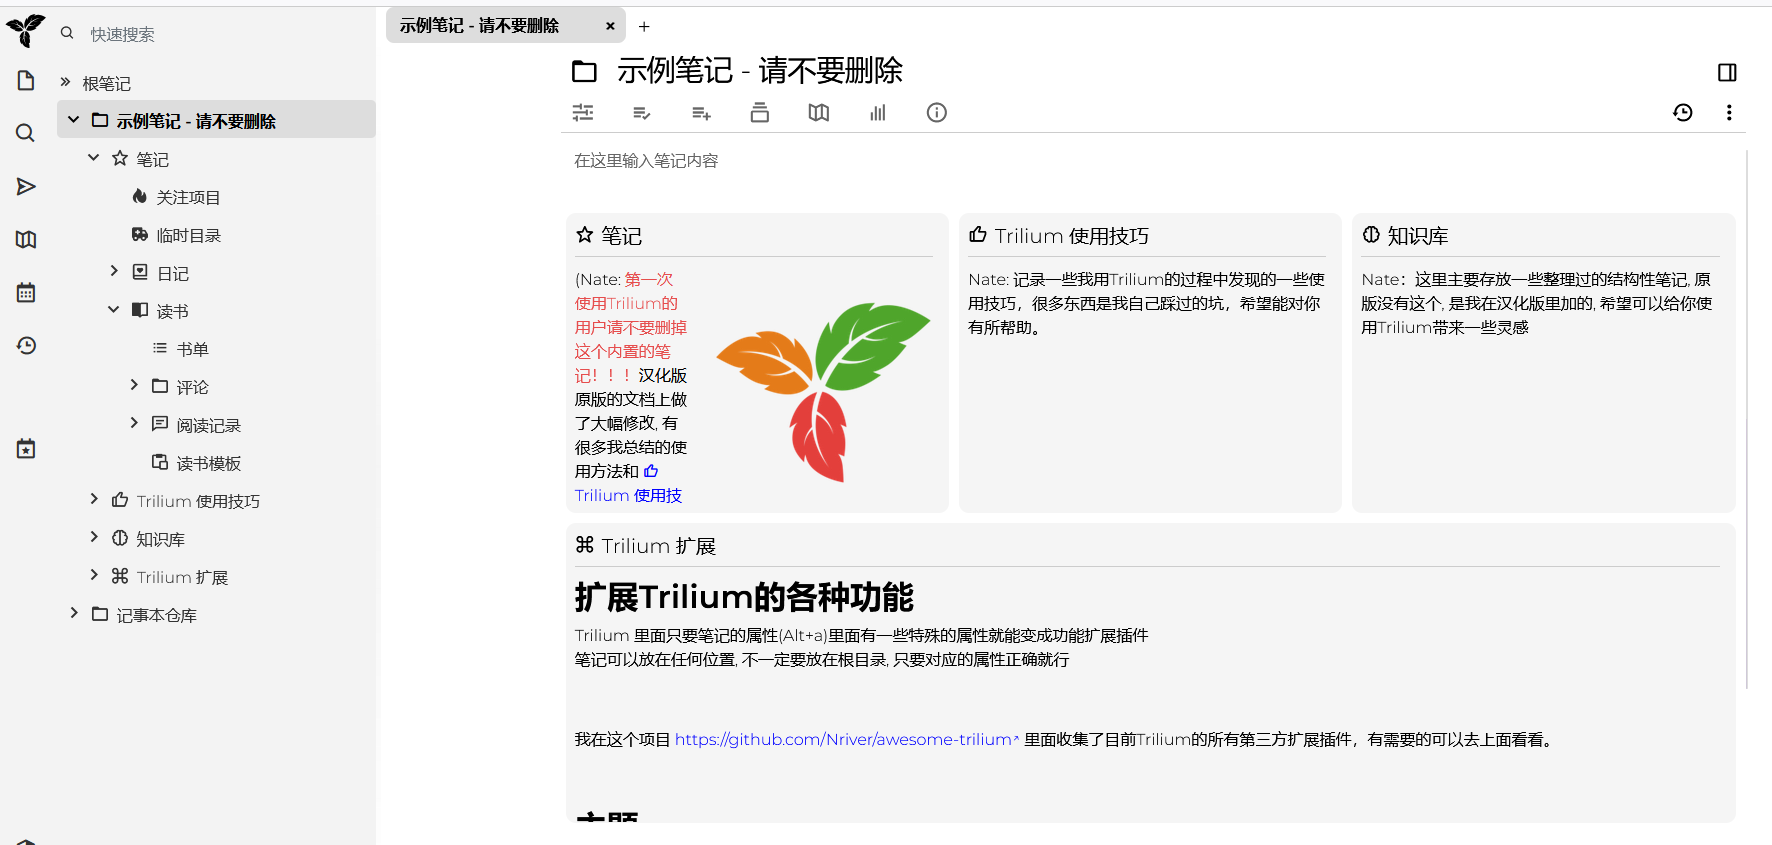This screenshot has width=1772, height=845.
Task: Select 书单 in the tree
Action: [192, 349]
